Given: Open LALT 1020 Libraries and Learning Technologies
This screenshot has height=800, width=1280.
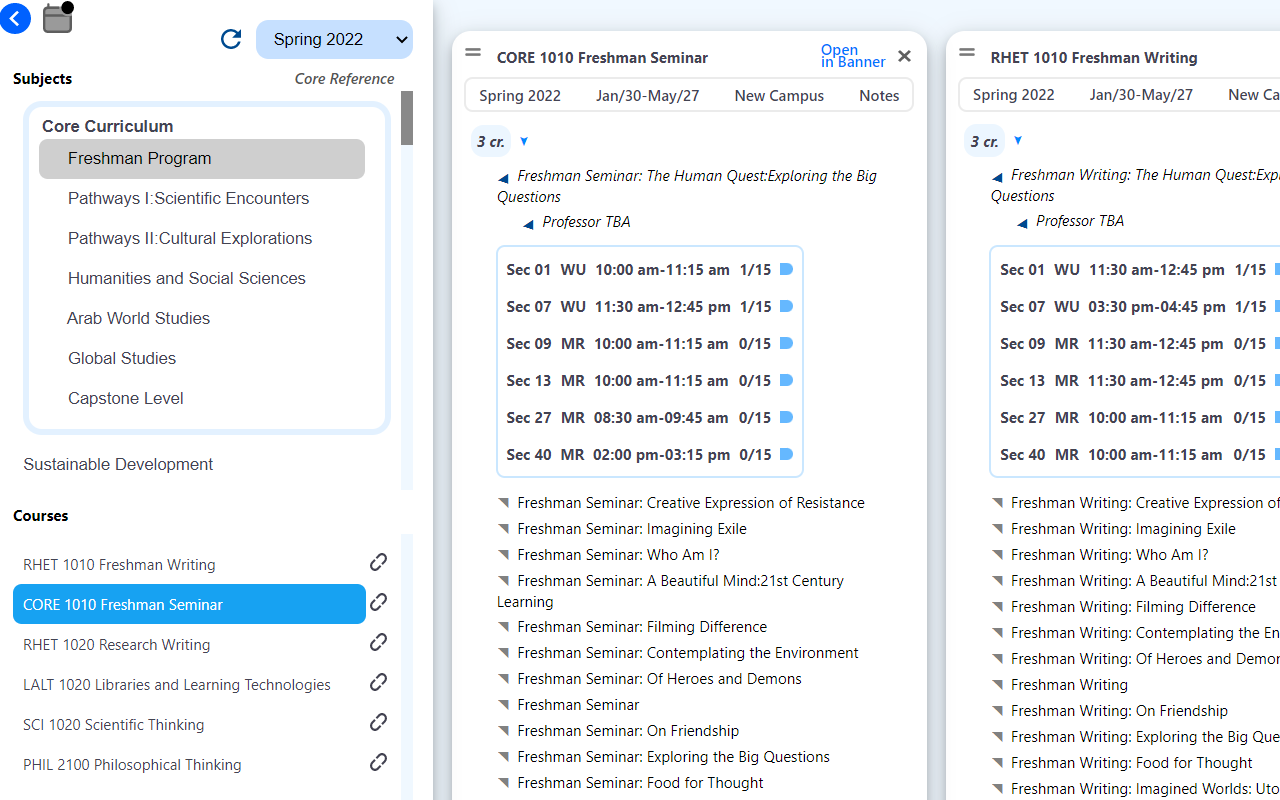Looking at the screenshot, I should pyautogui.click(x=189, y=684).
